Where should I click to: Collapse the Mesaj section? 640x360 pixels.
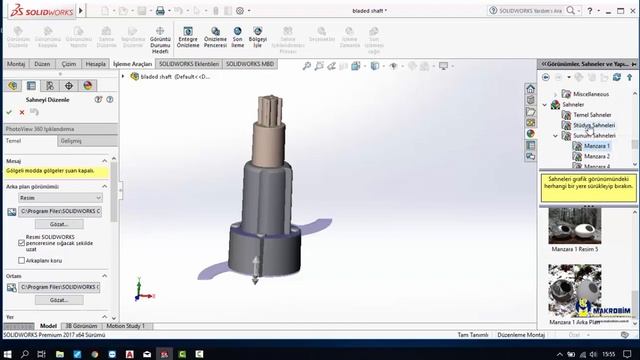[x=104, y=161]
